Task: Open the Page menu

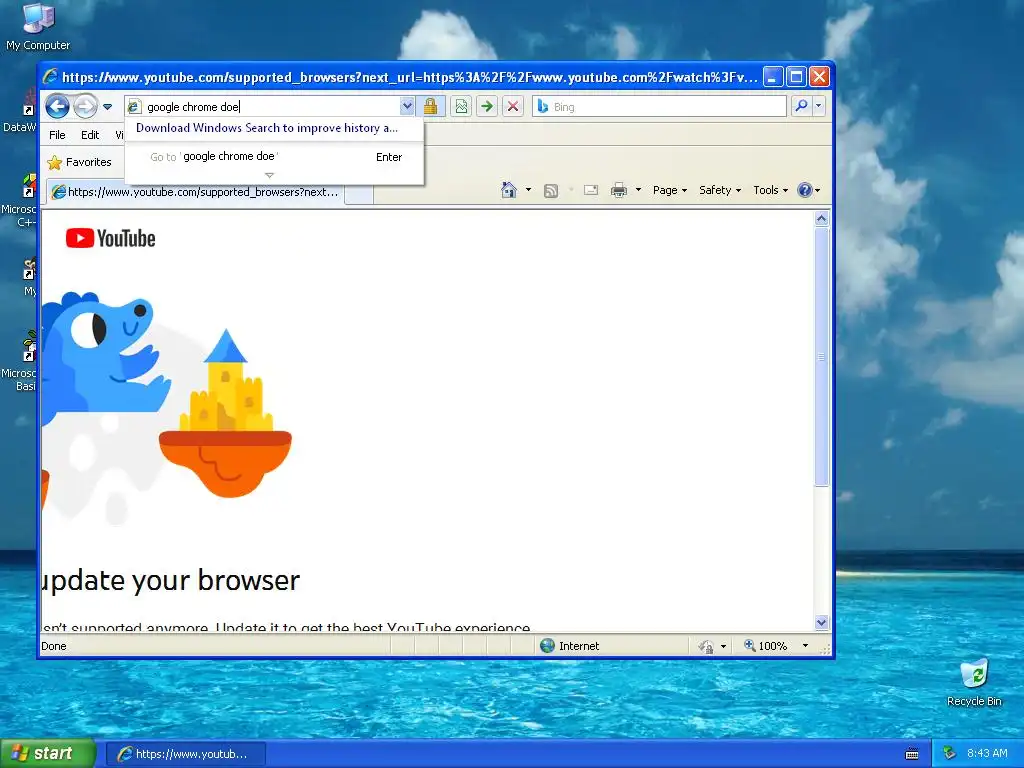Action: coord(669,190)
